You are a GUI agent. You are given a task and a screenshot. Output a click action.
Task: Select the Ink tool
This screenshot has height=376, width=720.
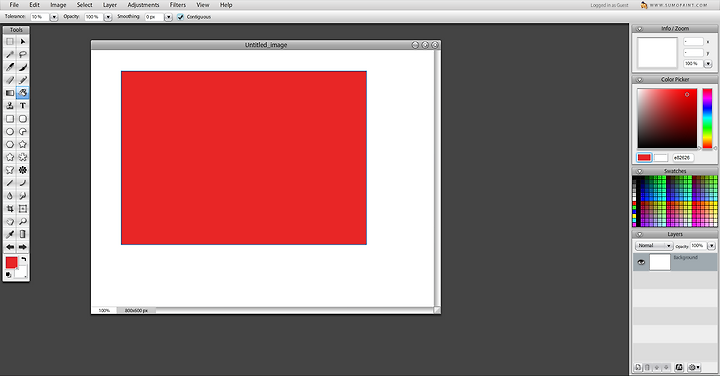[22, 67]
